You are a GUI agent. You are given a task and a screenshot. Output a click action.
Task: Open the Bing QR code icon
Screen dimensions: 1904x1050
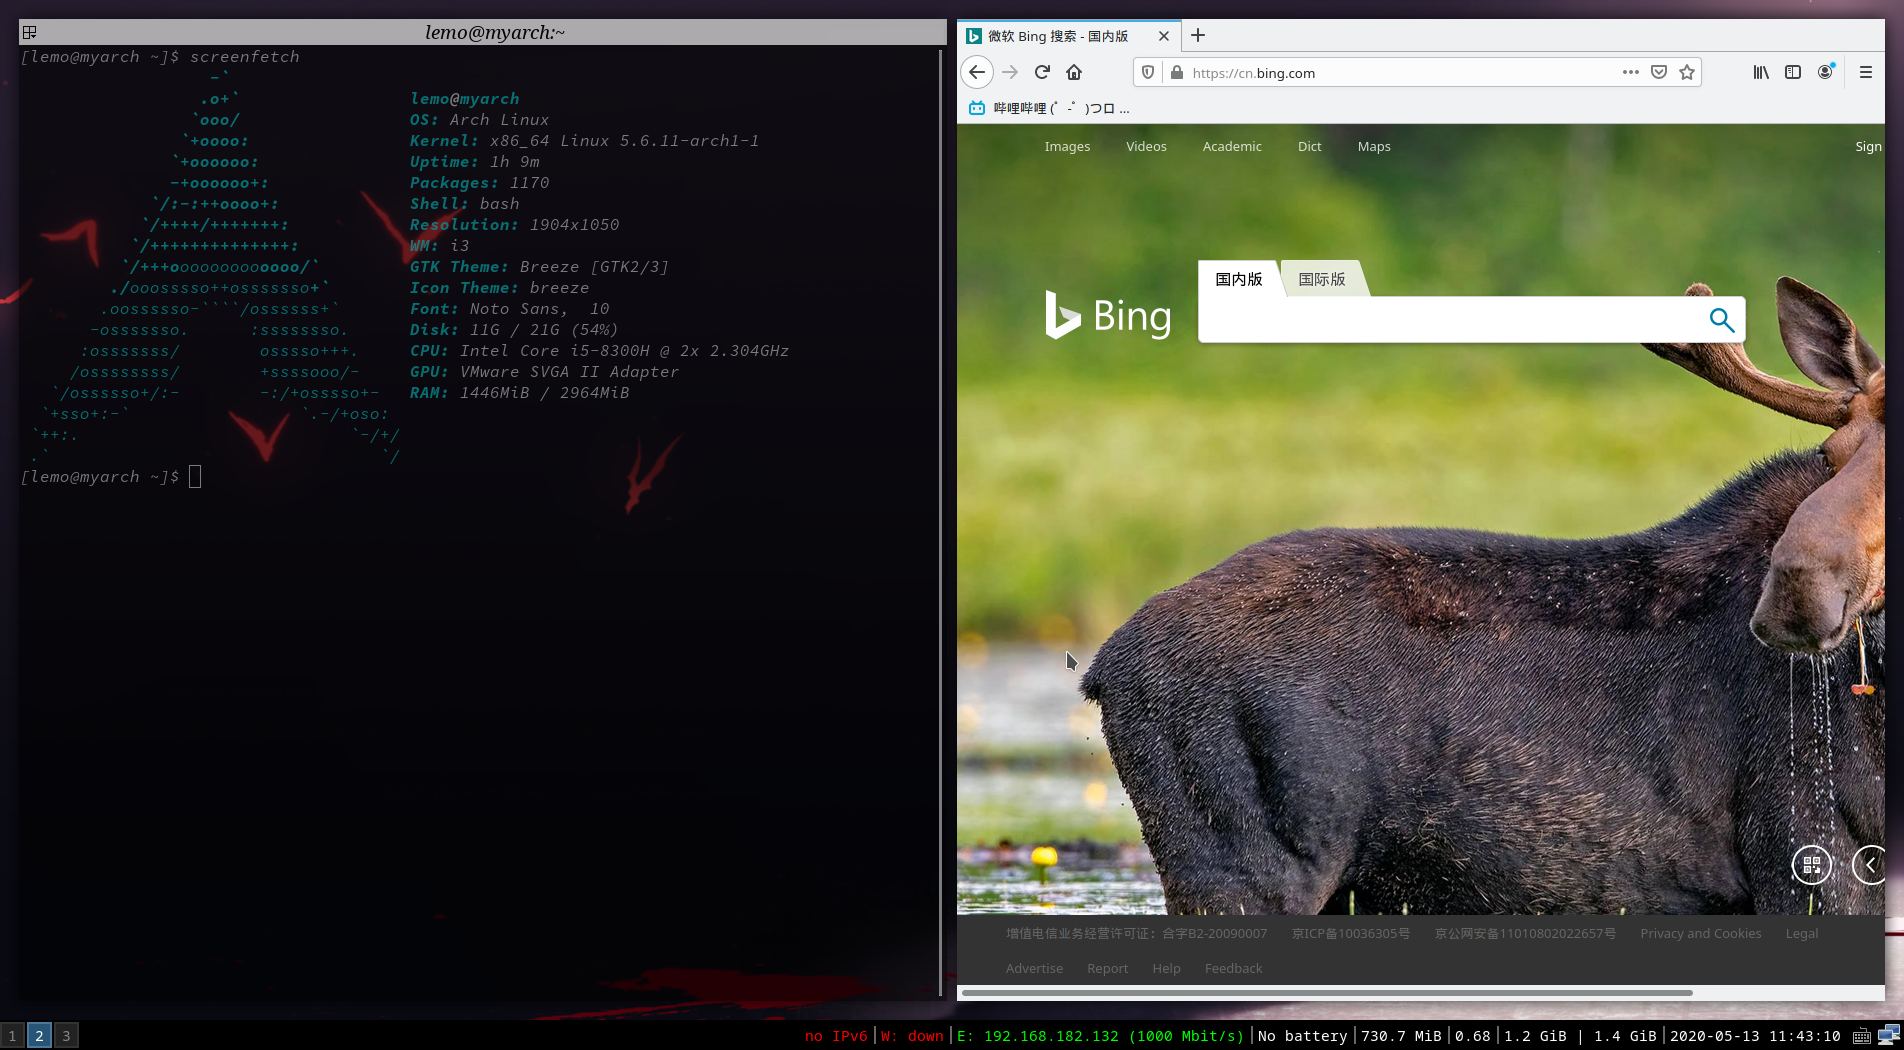tap(1811, 865)
